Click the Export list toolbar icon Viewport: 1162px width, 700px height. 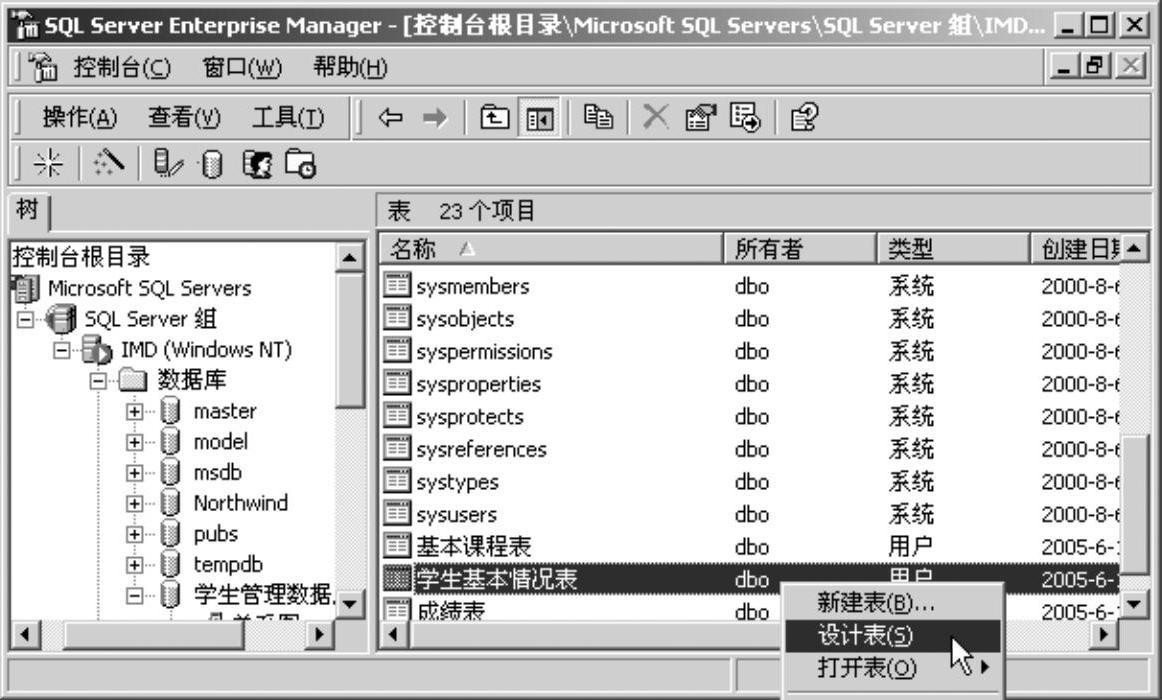745,117
